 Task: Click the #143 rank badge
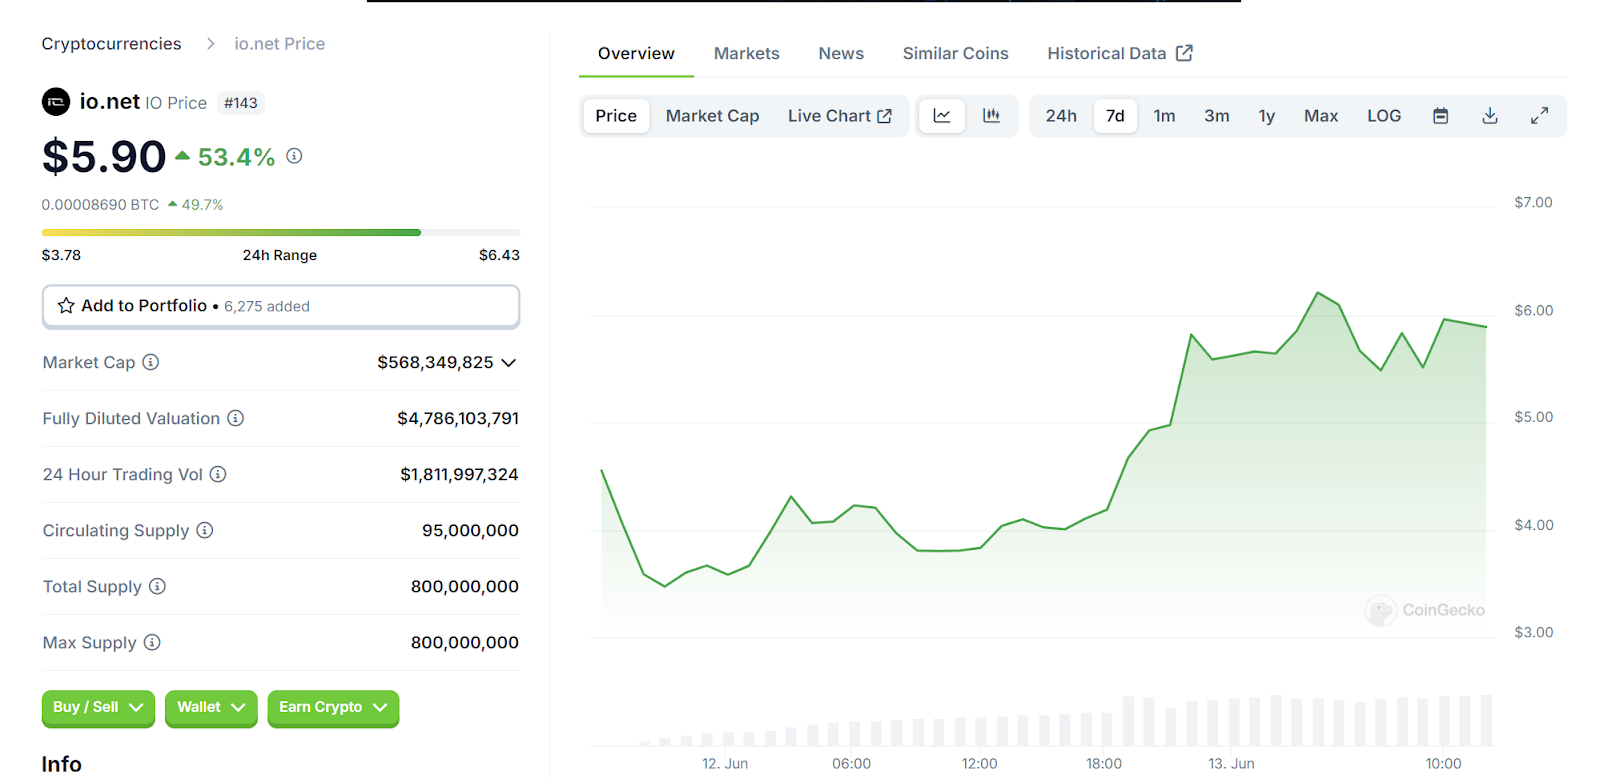point(241,103)
